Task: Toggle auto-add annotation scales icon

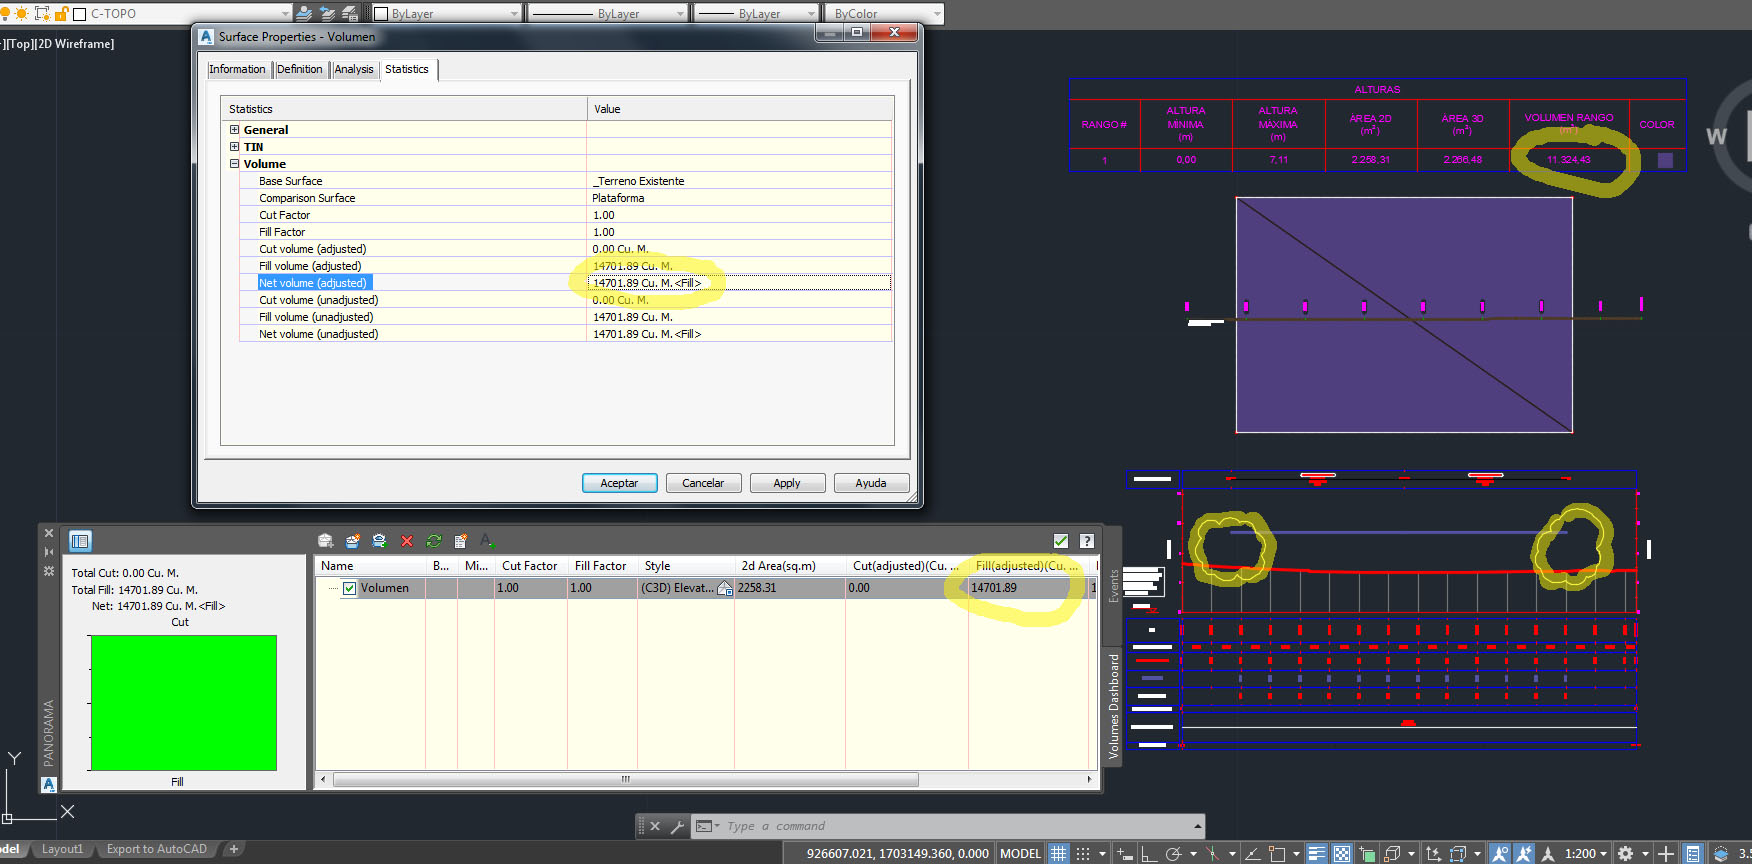Action: (1523, 853)
